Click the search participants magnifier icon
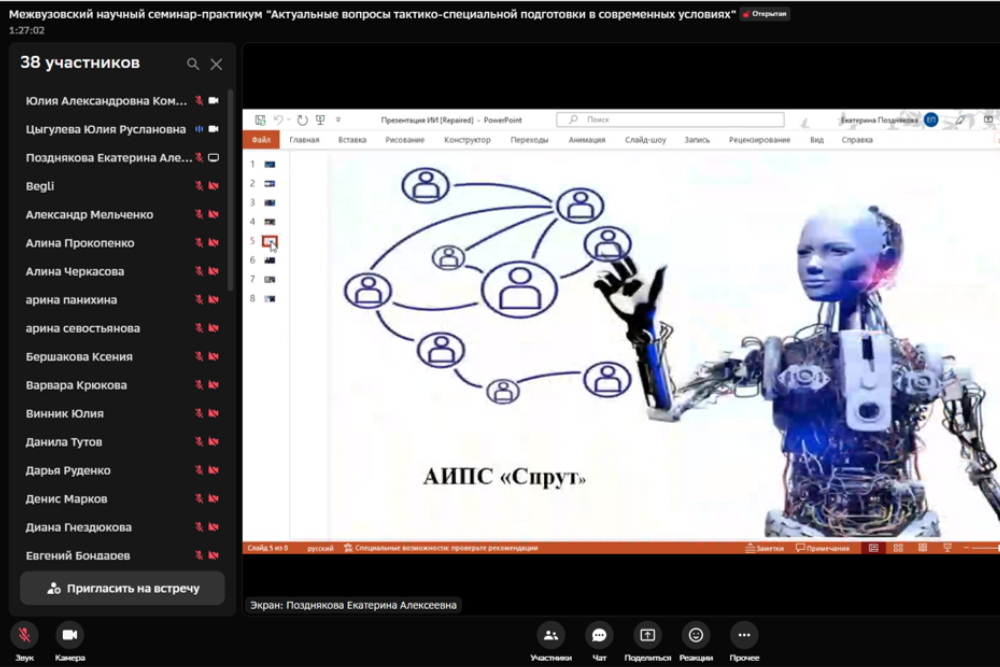 [193, 64]
